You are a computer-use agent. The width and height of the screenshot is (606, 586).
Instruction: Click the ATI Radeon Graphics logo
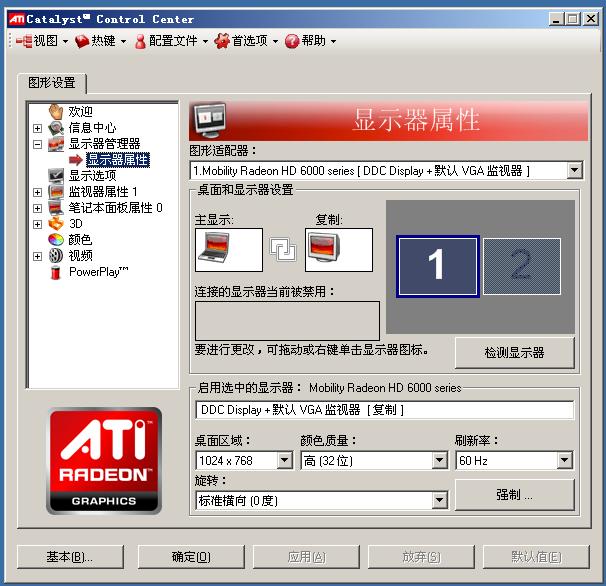pyautogui.click(x=104, y=461)
